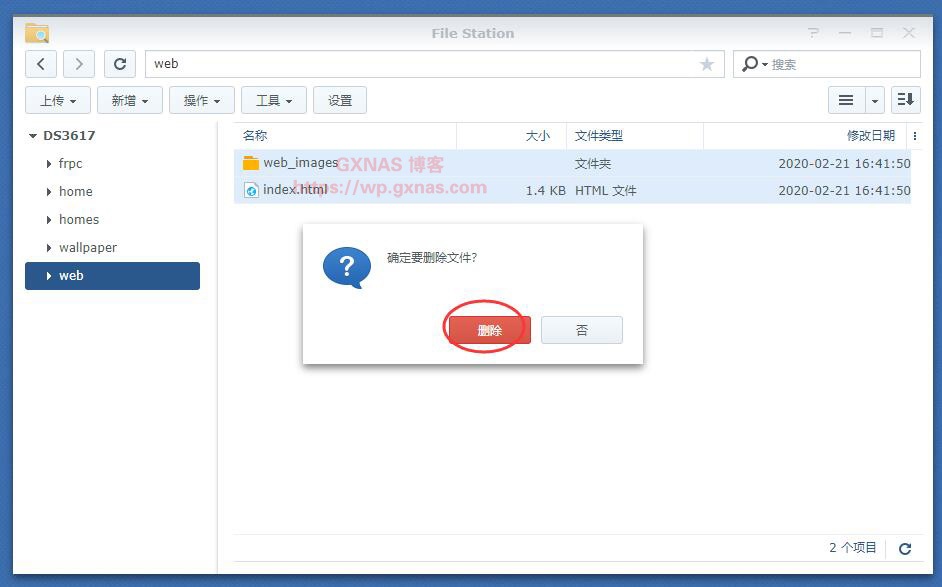Image resolution: width=942 pixels, height=587 pixels.
Task: Click the blue question bubble dialog icon
Action: [x=347, y=267]
